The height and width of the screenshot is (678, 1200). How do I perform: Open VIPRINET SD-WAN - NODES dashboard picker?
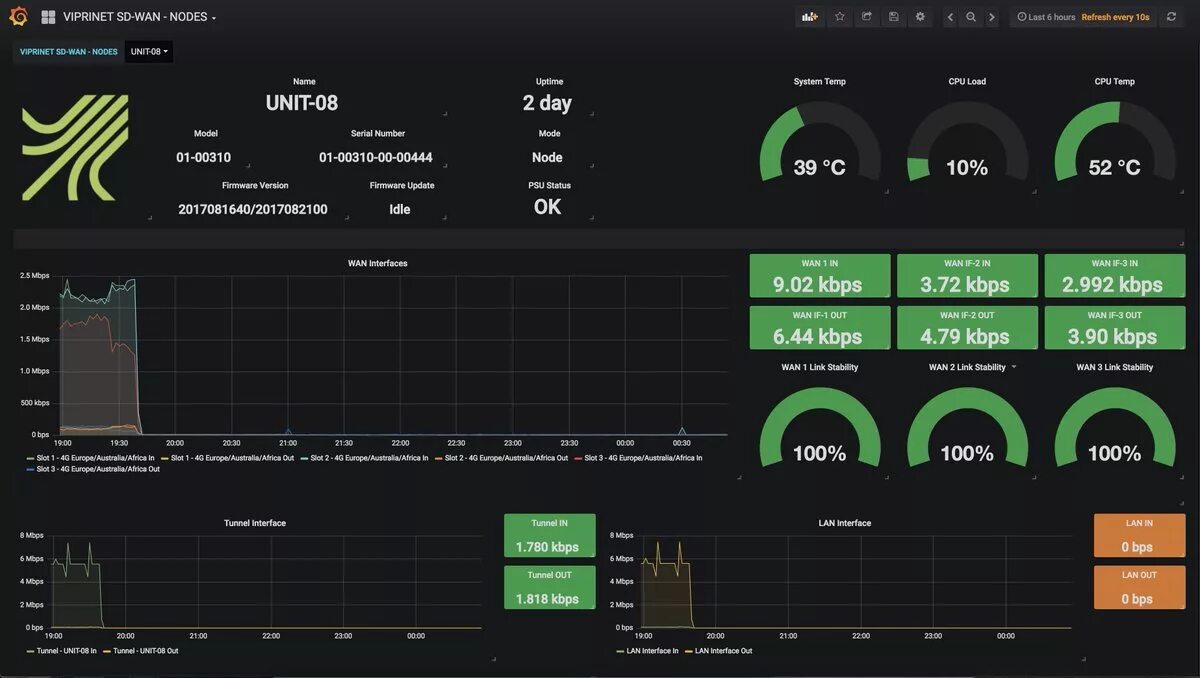[139, 17]
